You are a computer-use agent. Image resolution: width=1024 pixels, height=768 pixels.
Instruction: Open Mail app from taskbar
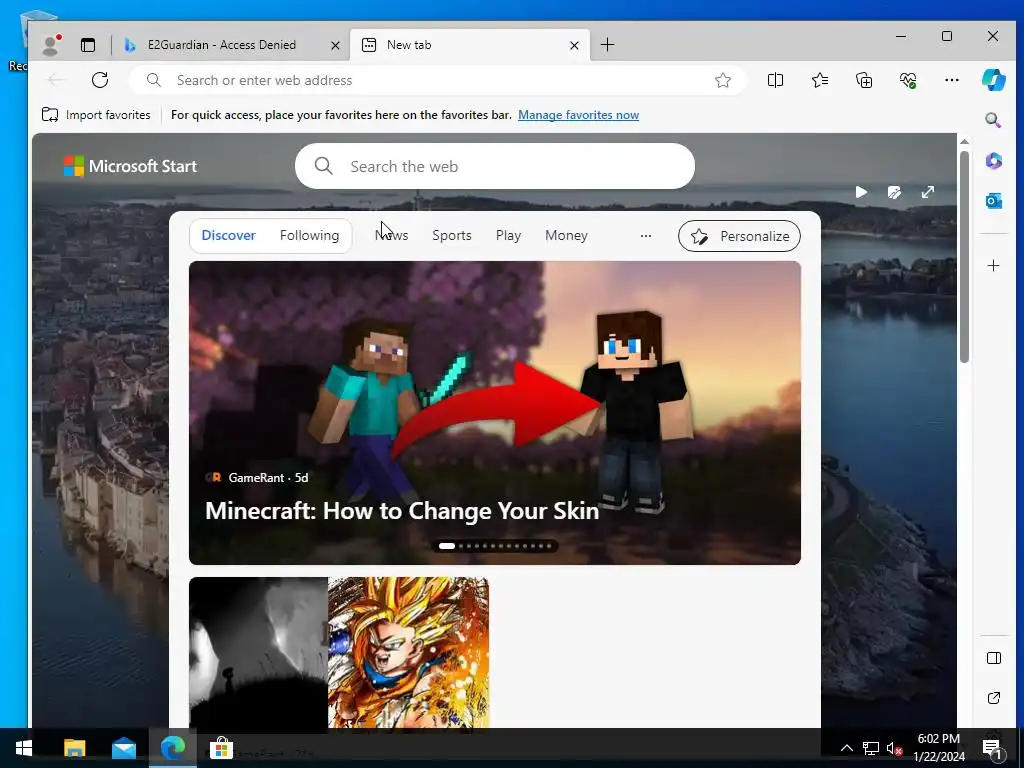click(x=123, y=748)
